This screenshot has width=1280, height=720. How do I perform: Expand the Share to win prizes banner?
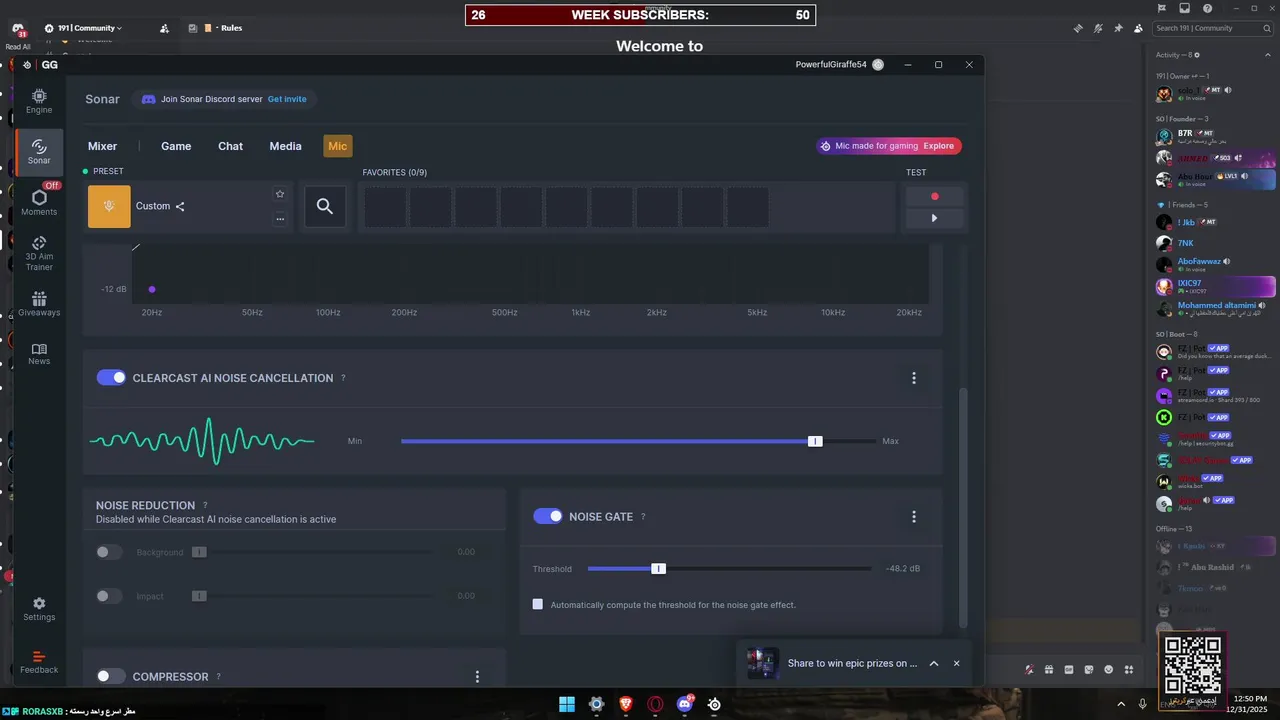click(x=934, y=663)
